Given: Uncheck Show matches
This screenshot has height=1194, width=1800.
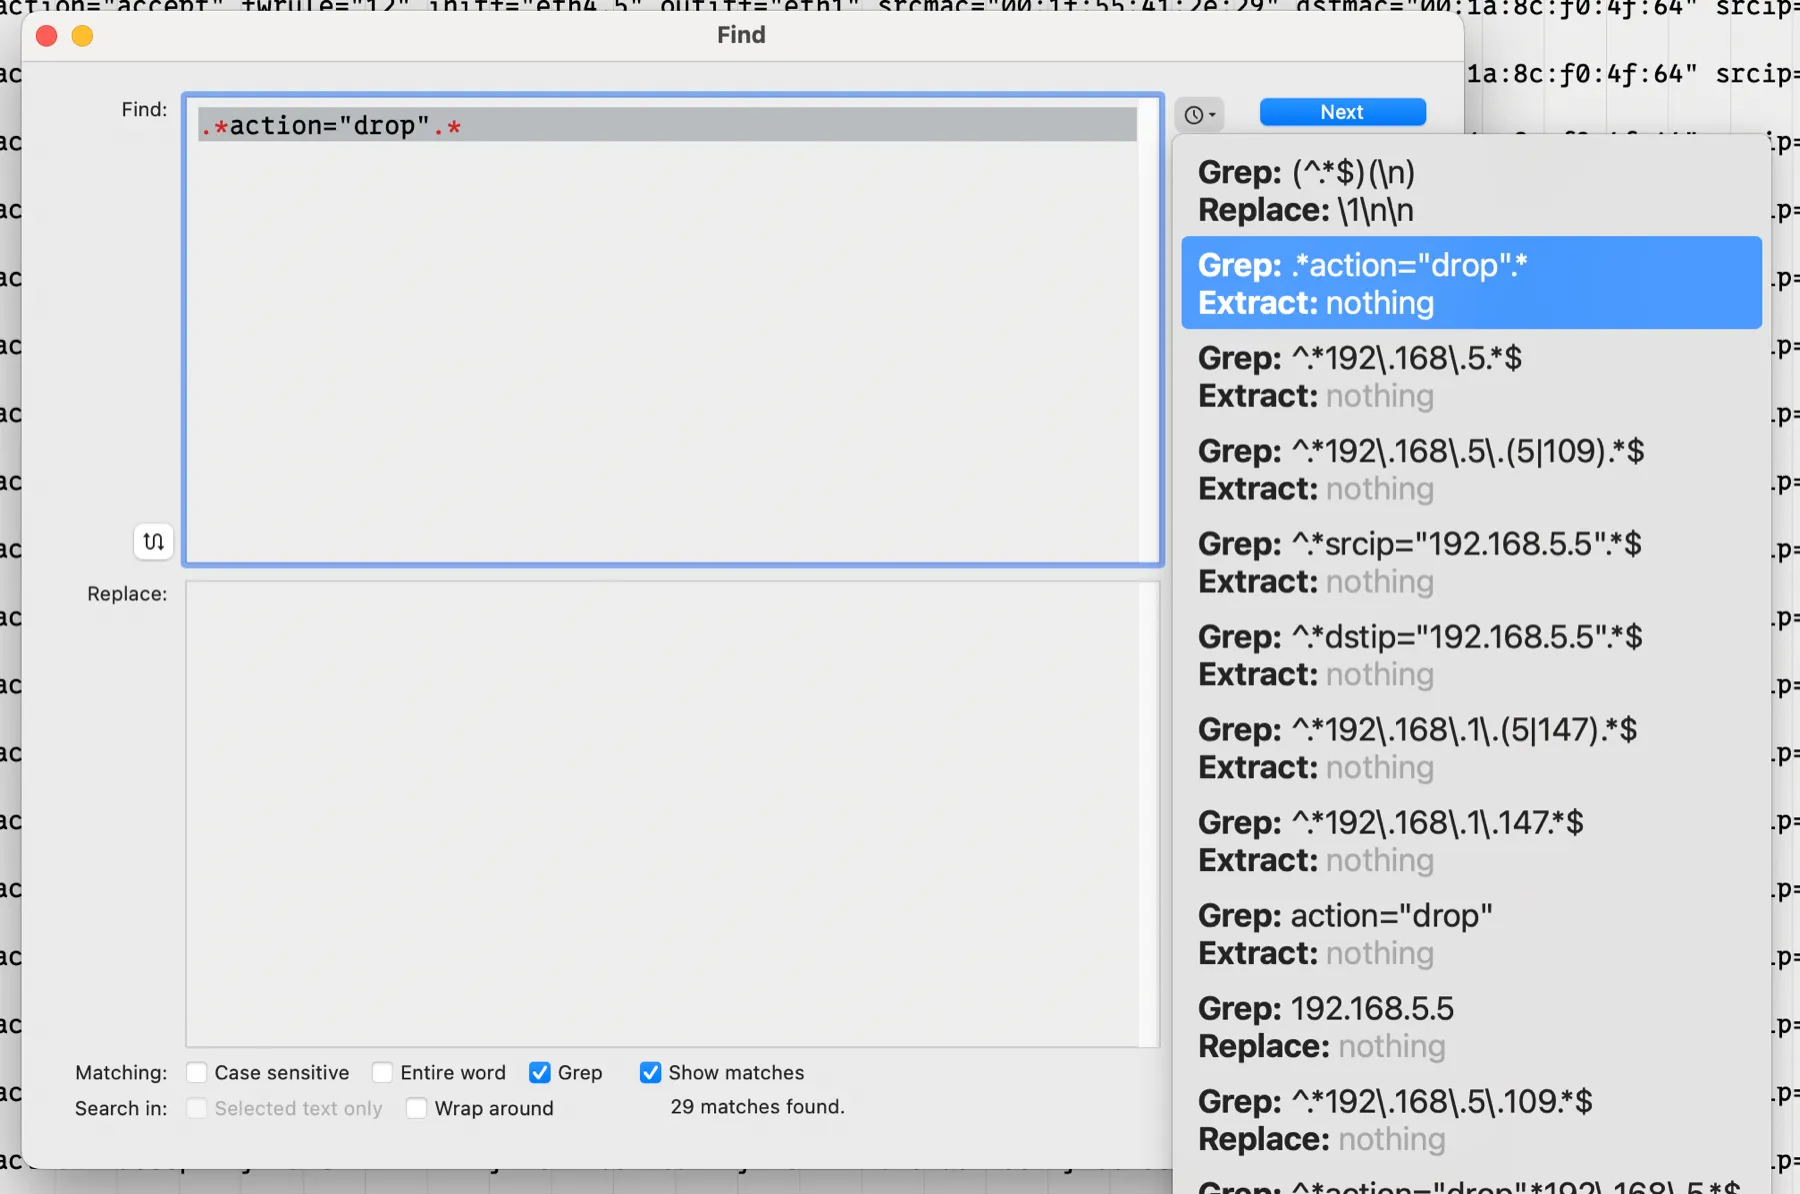Looking at the screenshot, I should point(651,1072).
